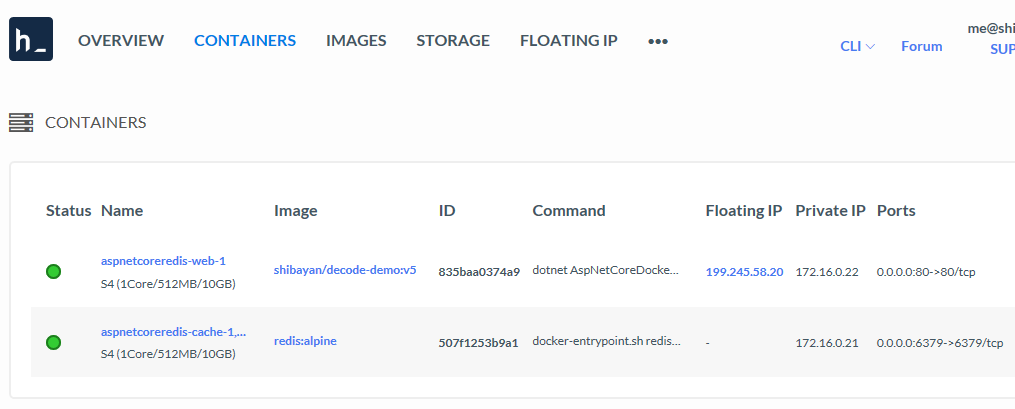The image size is (1015, 409).
Task: Click the Ports column header
Action: coord(897,211)
